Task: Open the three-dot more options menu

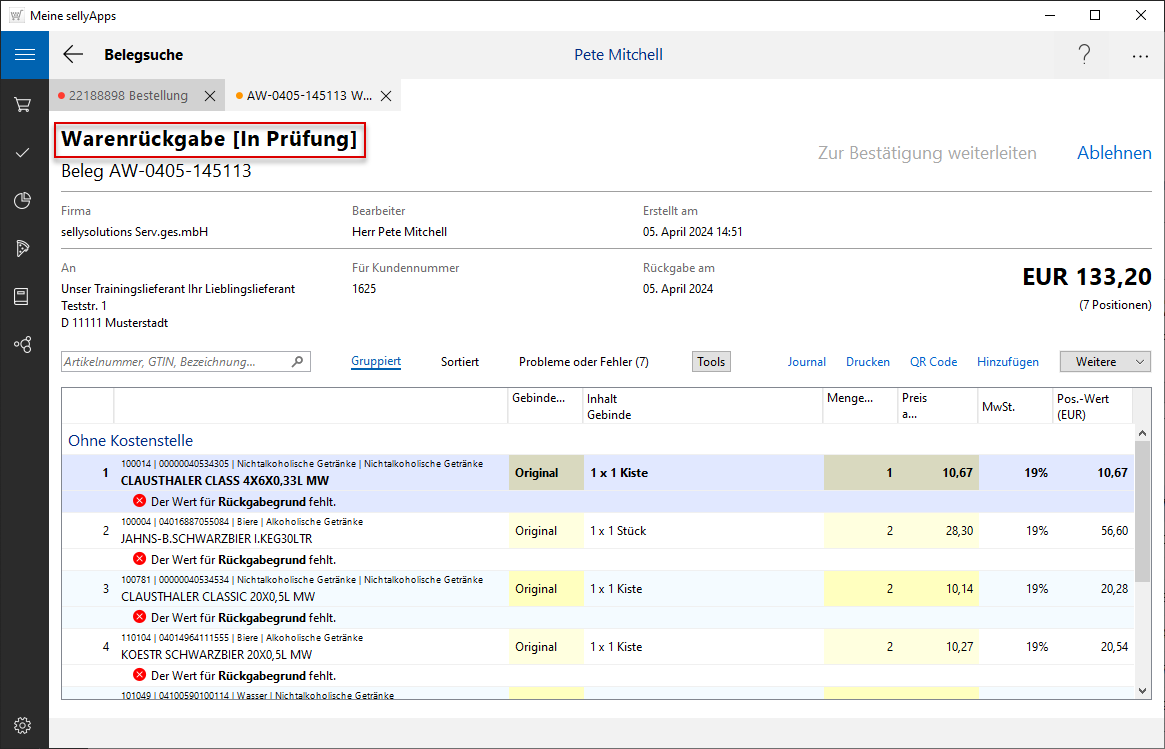Action: (1140, 56)
